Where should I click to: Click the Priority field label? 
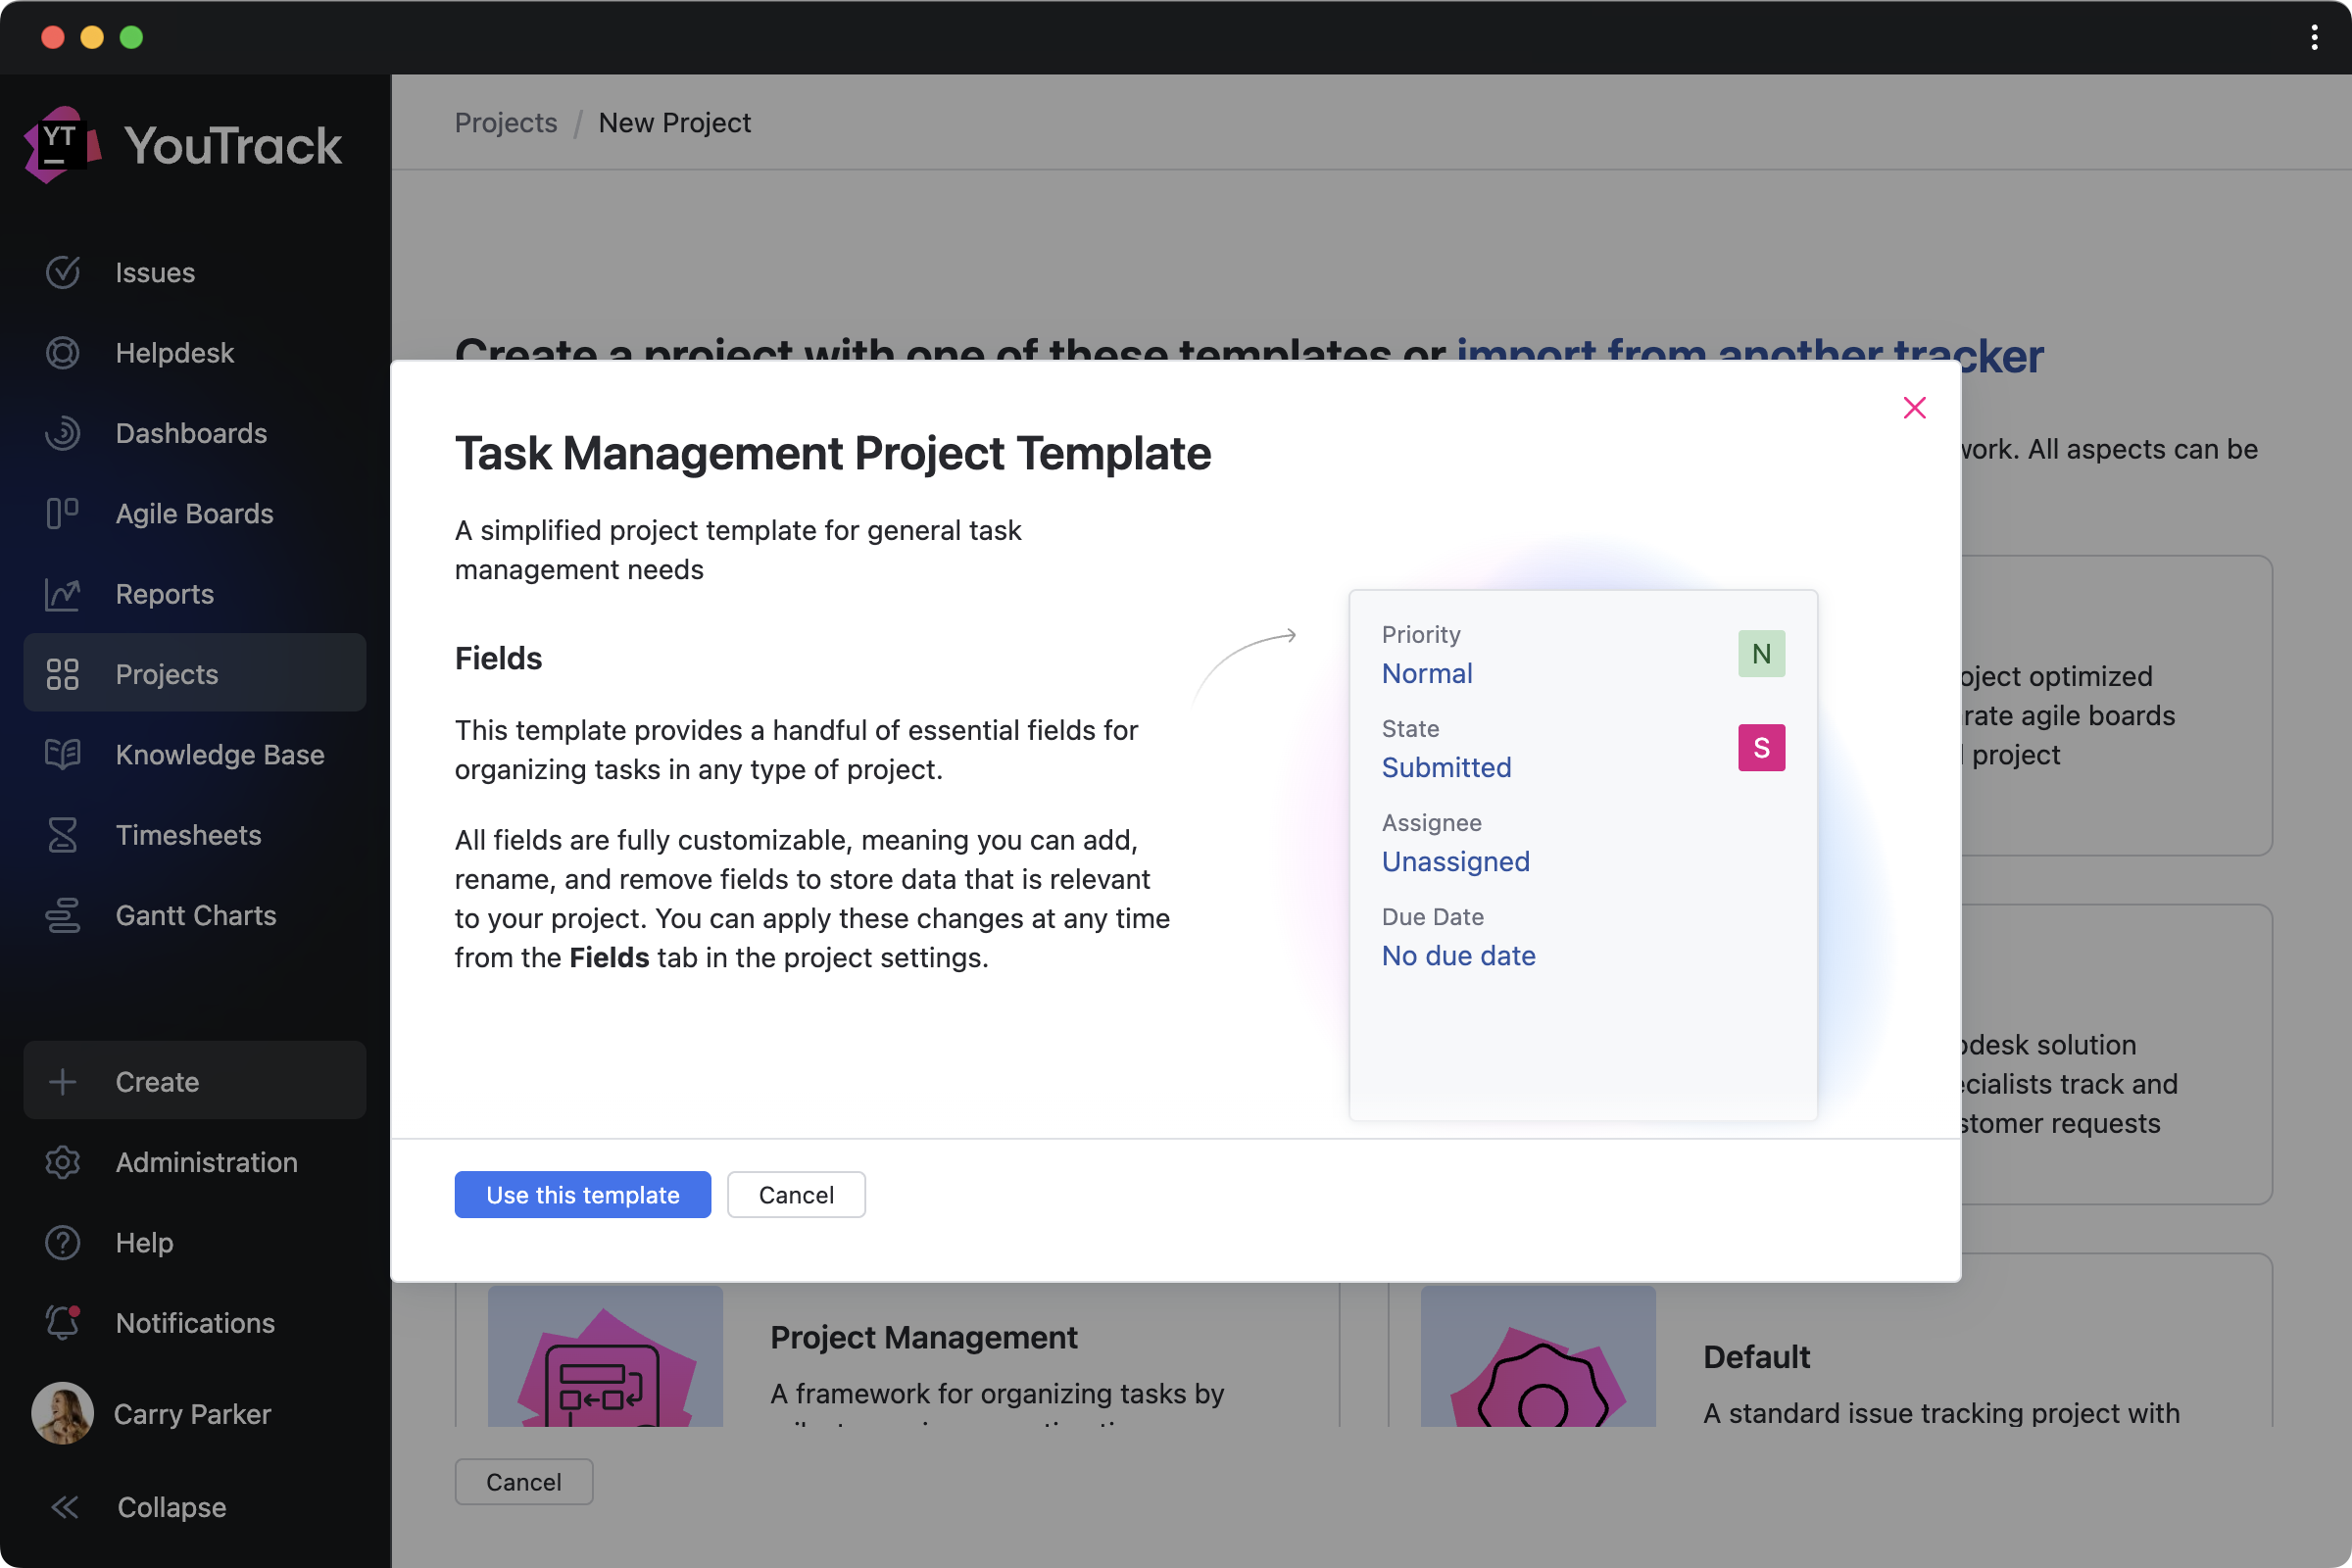tap(1421, 634)
